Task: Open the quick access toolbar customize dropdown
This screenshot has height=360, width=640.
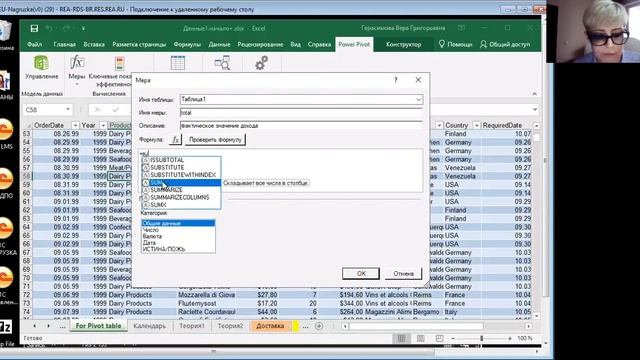Action: pos(83,28)
